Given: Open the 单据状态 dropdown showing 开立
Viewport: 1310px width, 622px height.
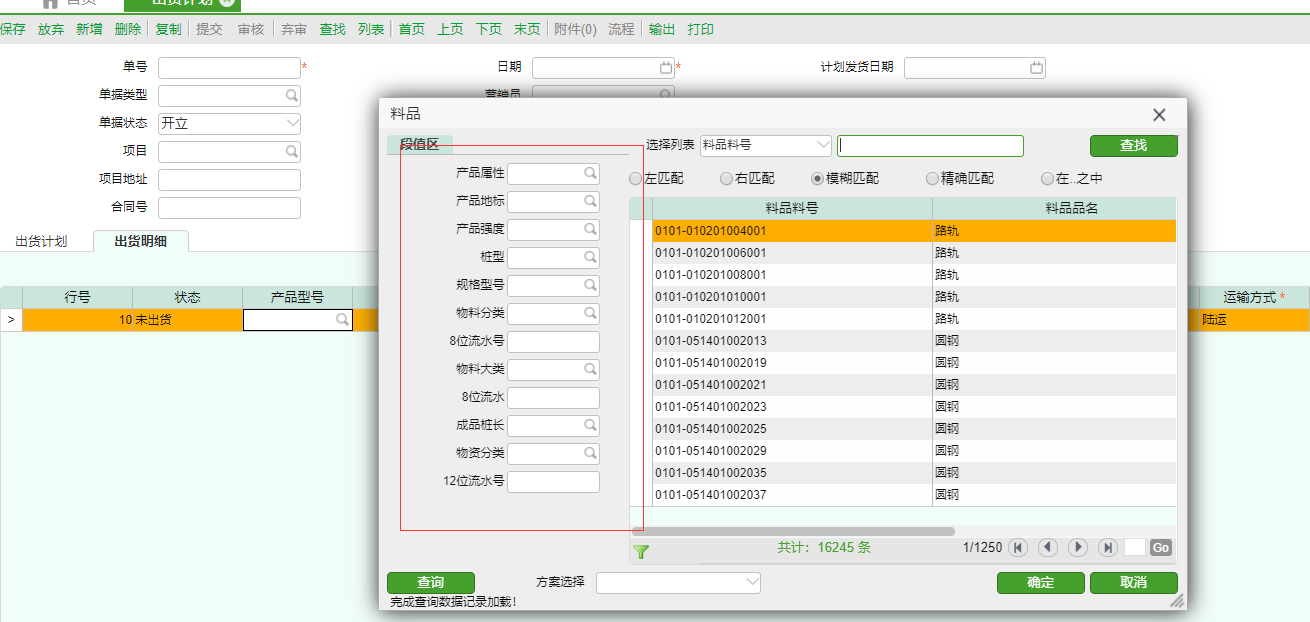Looking at the screenshot, I should click(293, 123).
